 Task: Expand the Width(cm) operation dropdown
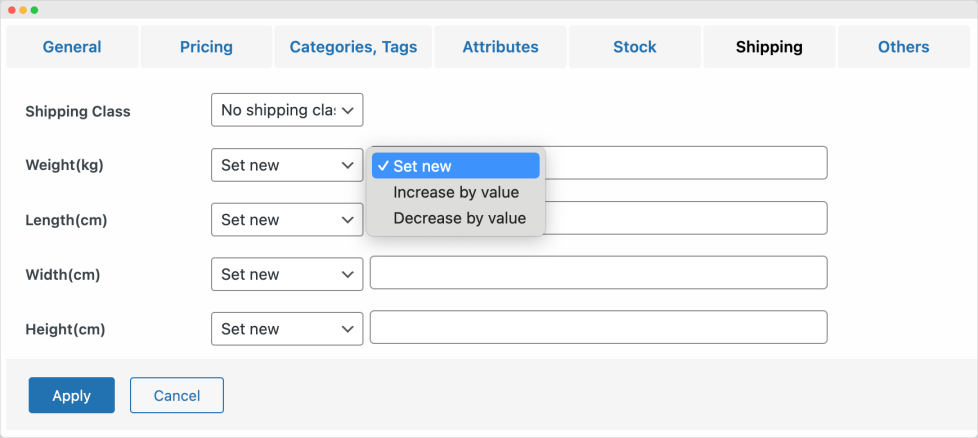click(287, 274)
